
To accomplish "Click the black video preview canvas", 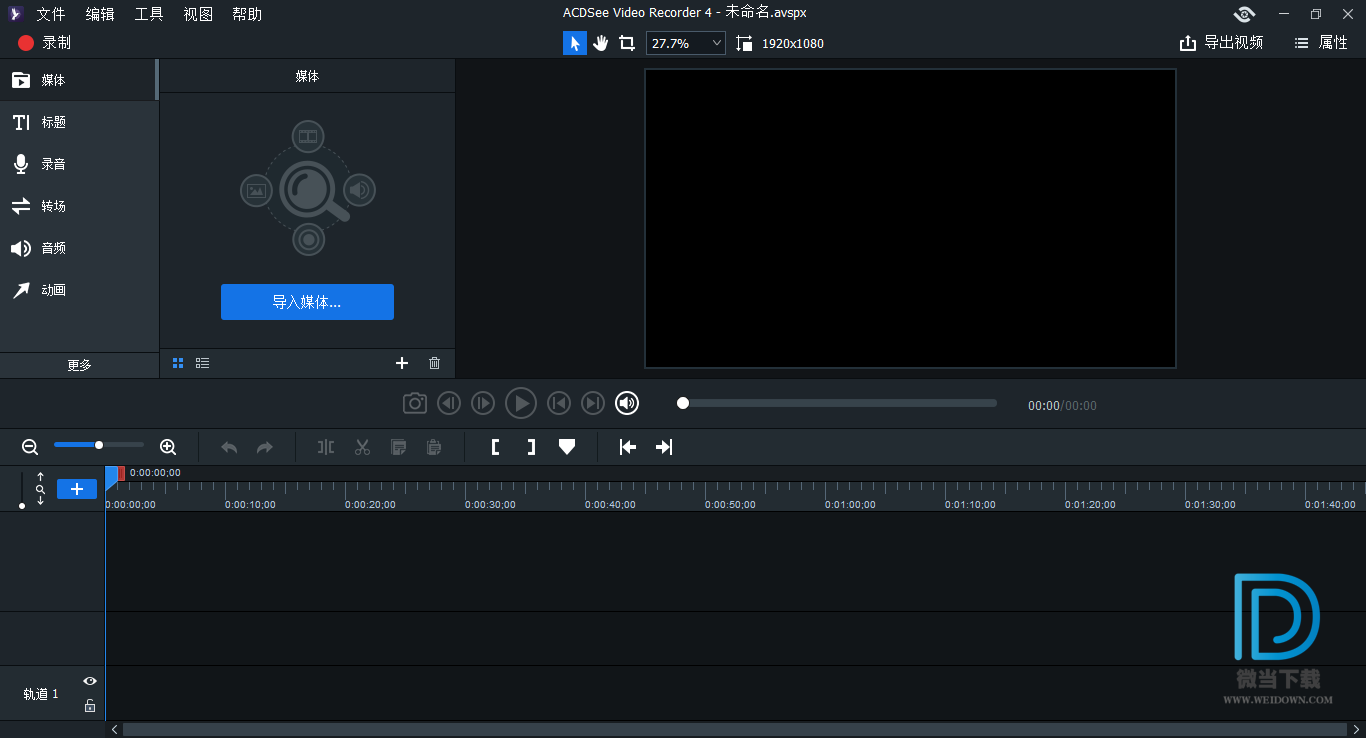I will pos(910,218).
